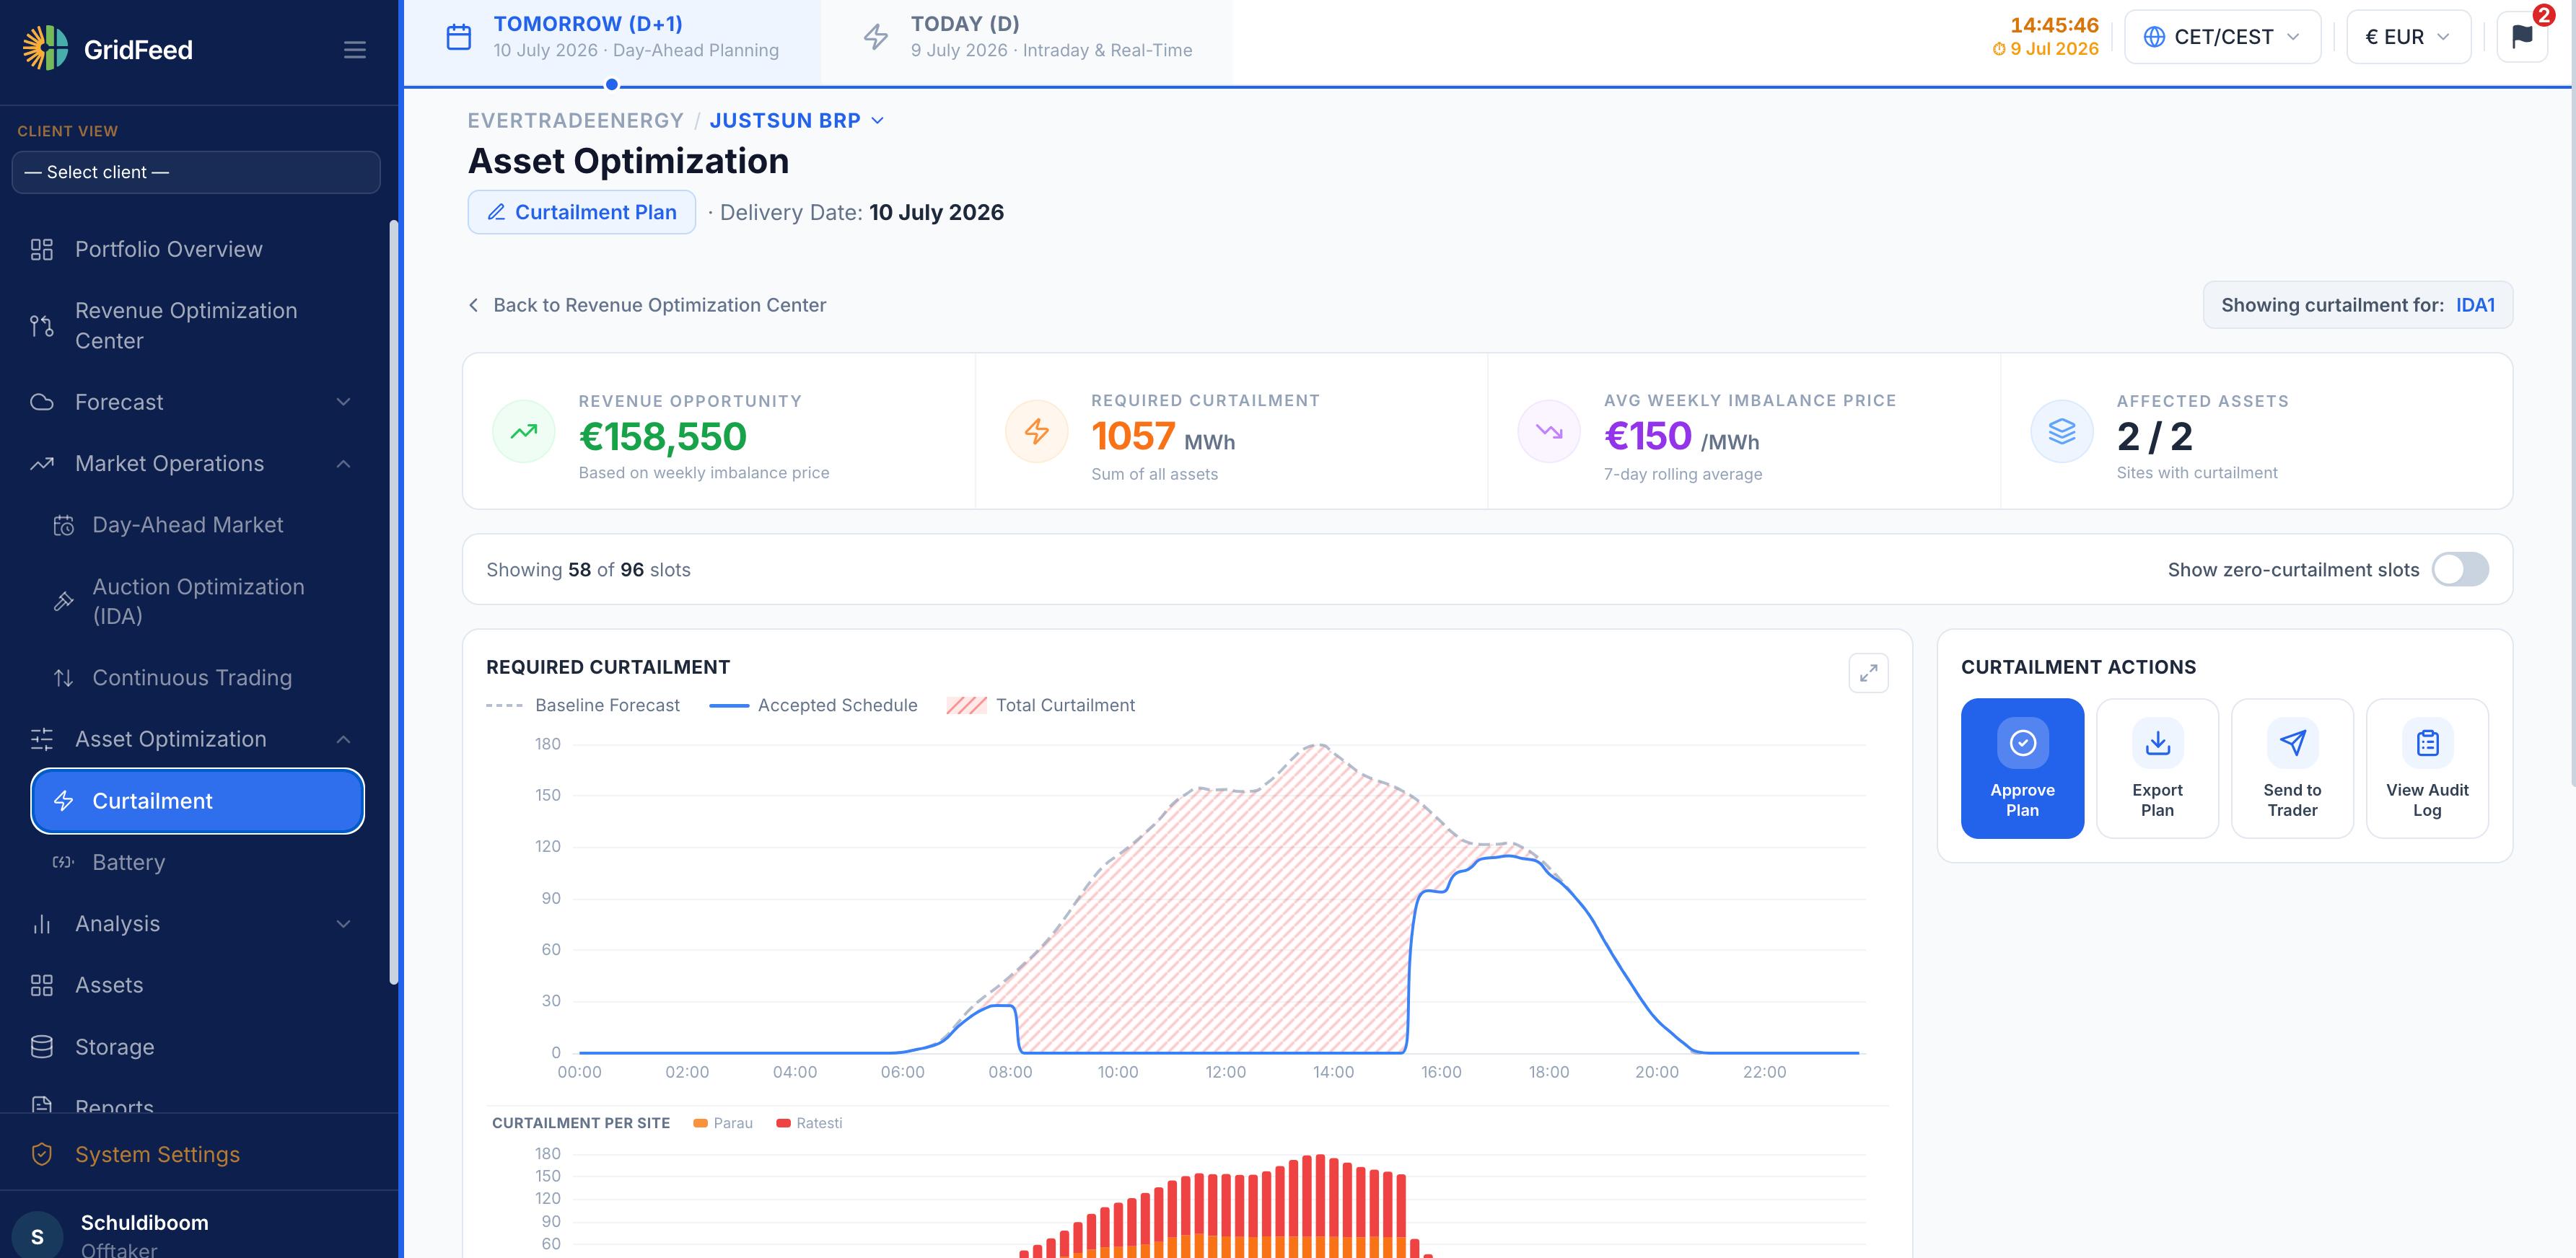Switch to Today (D) tab
Screen dimensions: 2576x1258
(1027, 42)
